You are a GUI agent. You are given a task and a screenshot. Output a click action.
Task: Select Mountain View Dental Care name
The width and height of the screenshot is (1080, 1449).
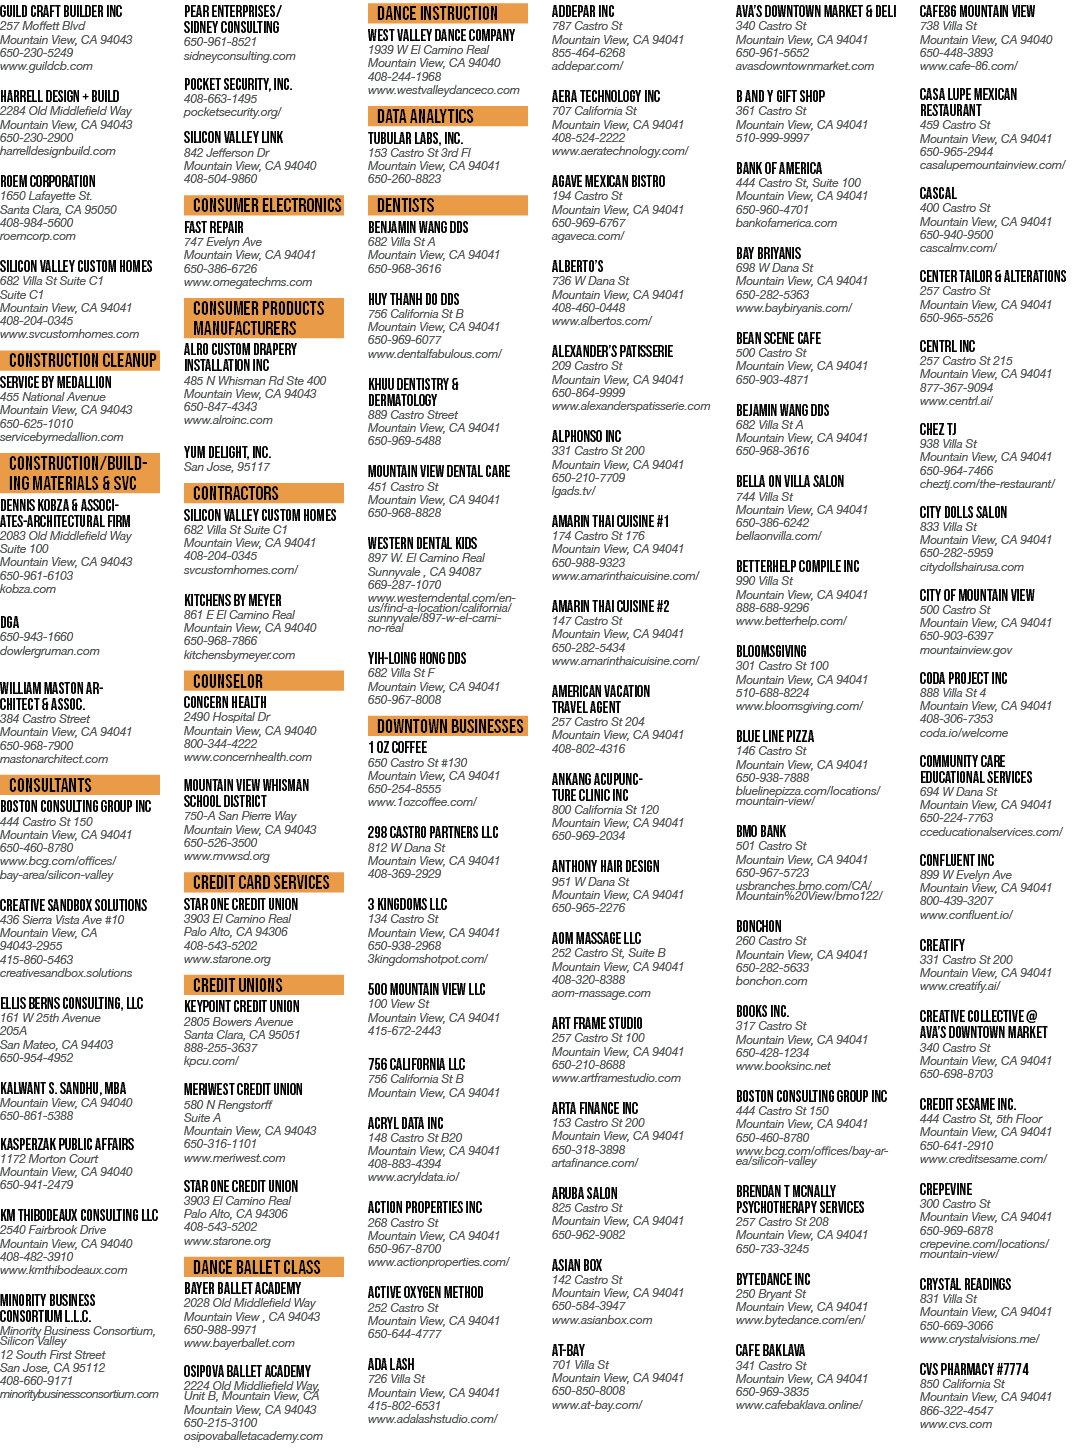pyautogui.click(x=439, y=471)
